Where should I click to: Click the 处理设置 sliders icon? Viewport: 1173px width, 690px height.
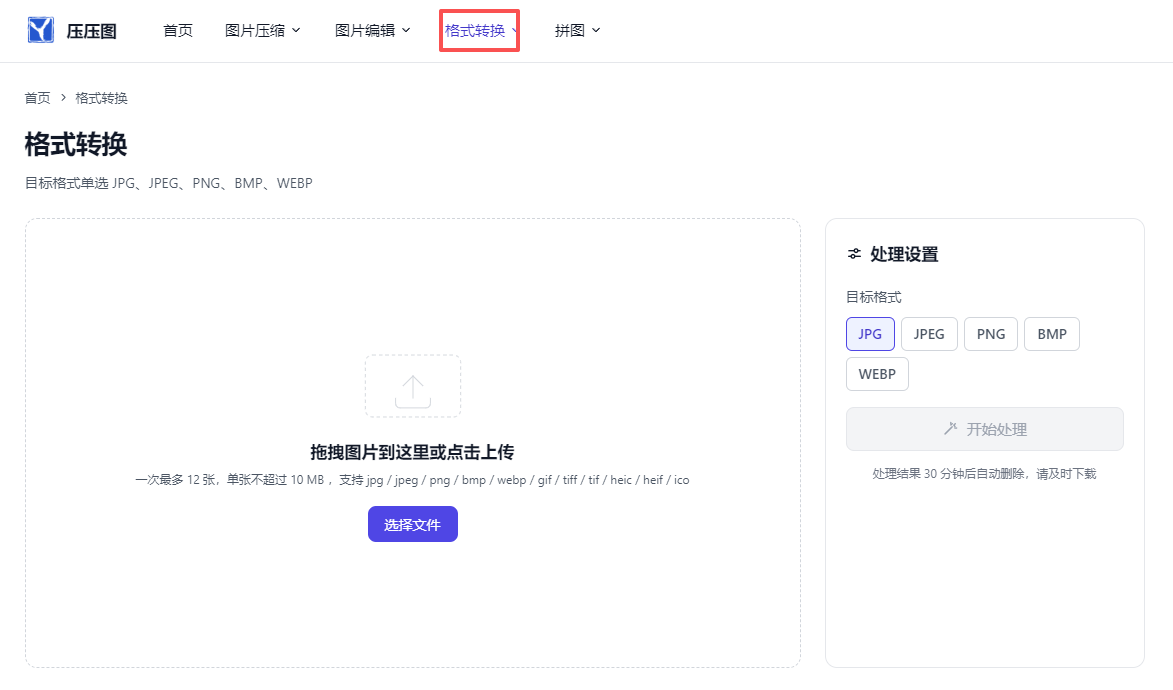854,254
